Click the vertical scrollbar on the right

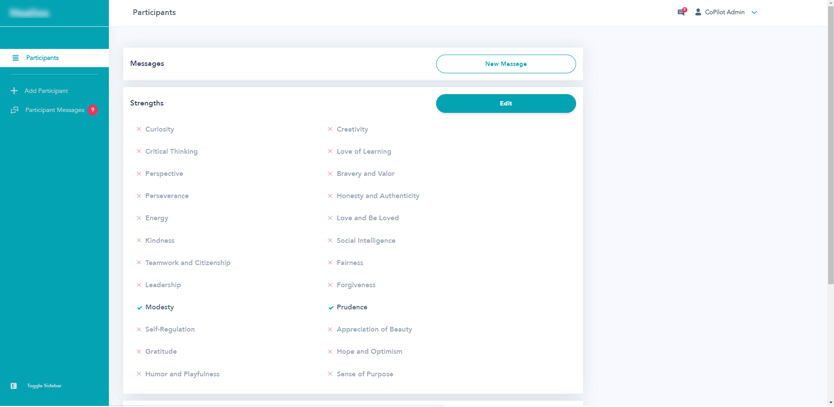830,200
